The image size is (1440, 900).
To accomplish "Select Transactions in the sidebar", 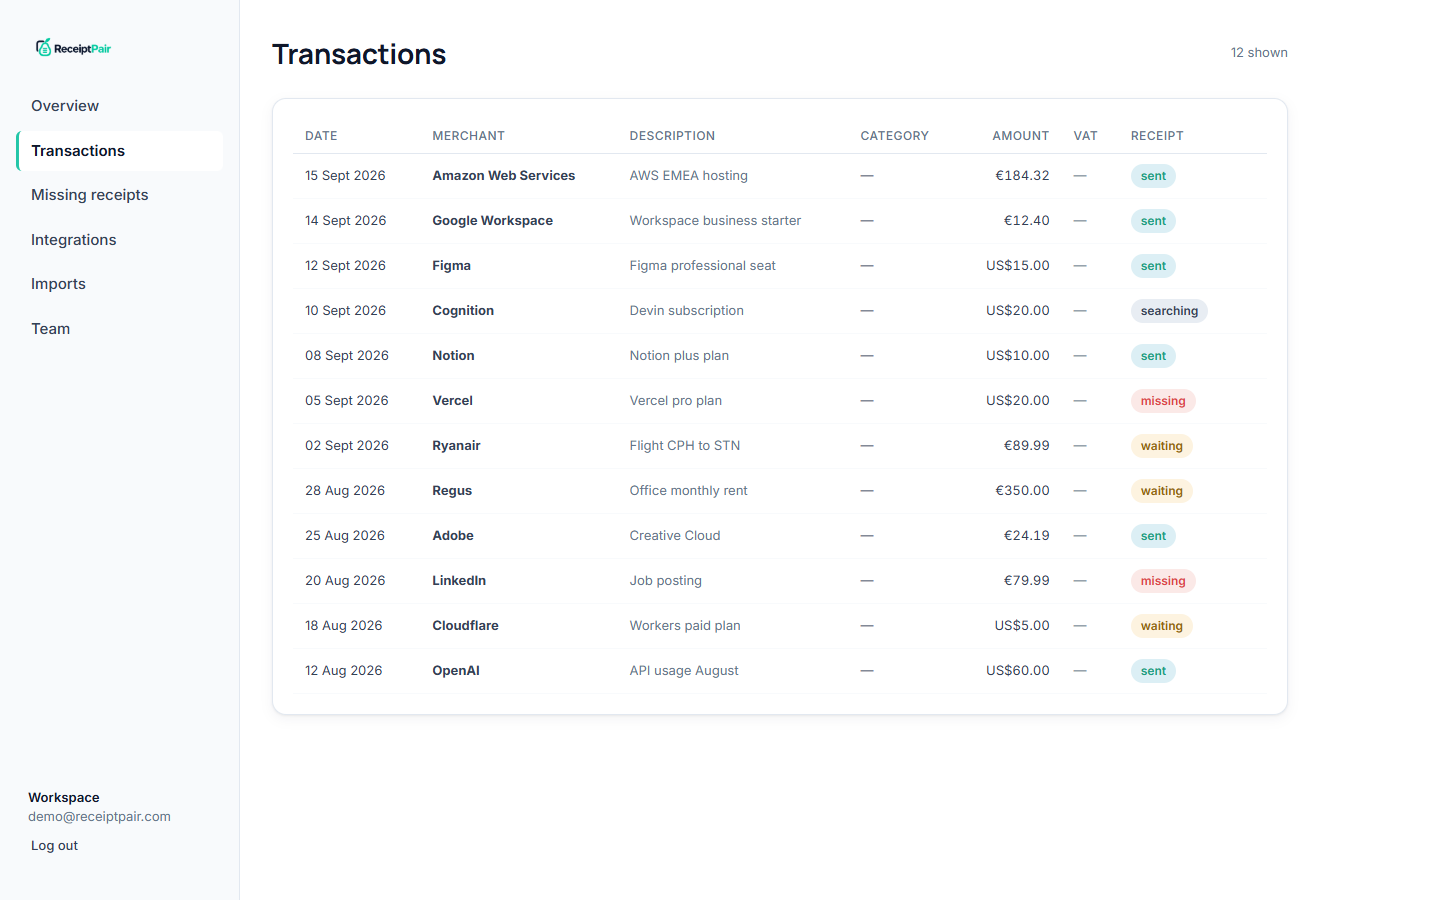I will 119,151.
